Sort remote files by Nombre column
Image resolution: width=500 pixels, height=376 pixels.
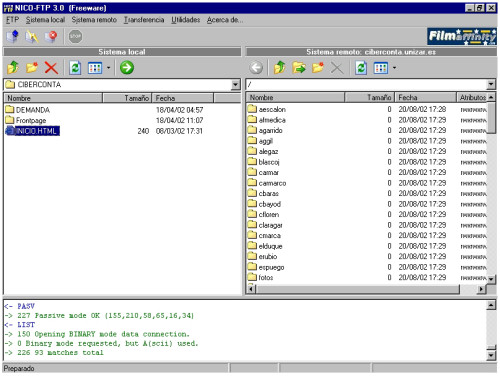296,97
